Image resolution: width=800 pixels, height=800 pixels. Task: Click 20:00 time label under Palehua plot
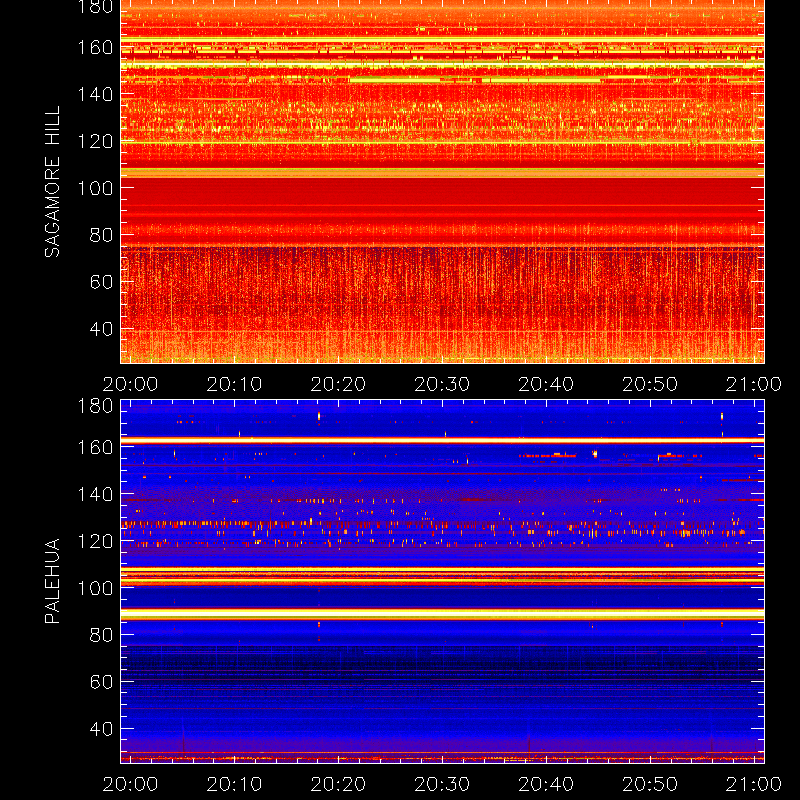pos(130,784)
